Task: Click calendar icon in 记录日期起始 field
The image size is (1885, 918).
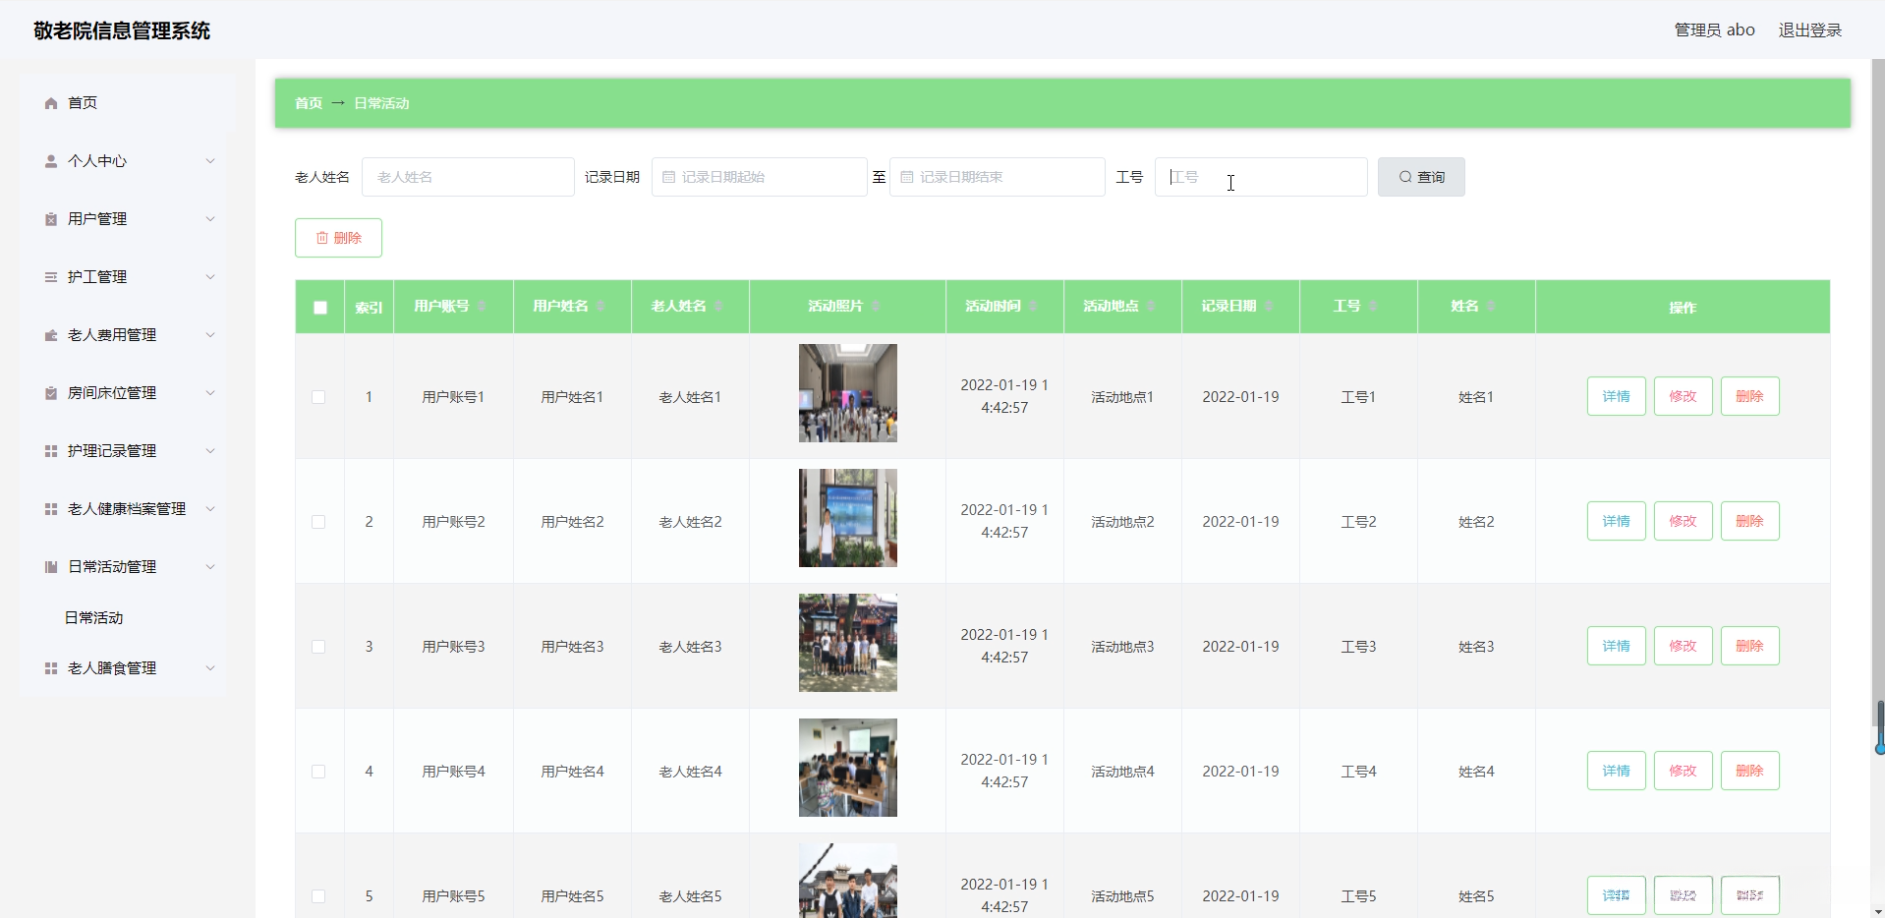Action: (x=669, y=177)
